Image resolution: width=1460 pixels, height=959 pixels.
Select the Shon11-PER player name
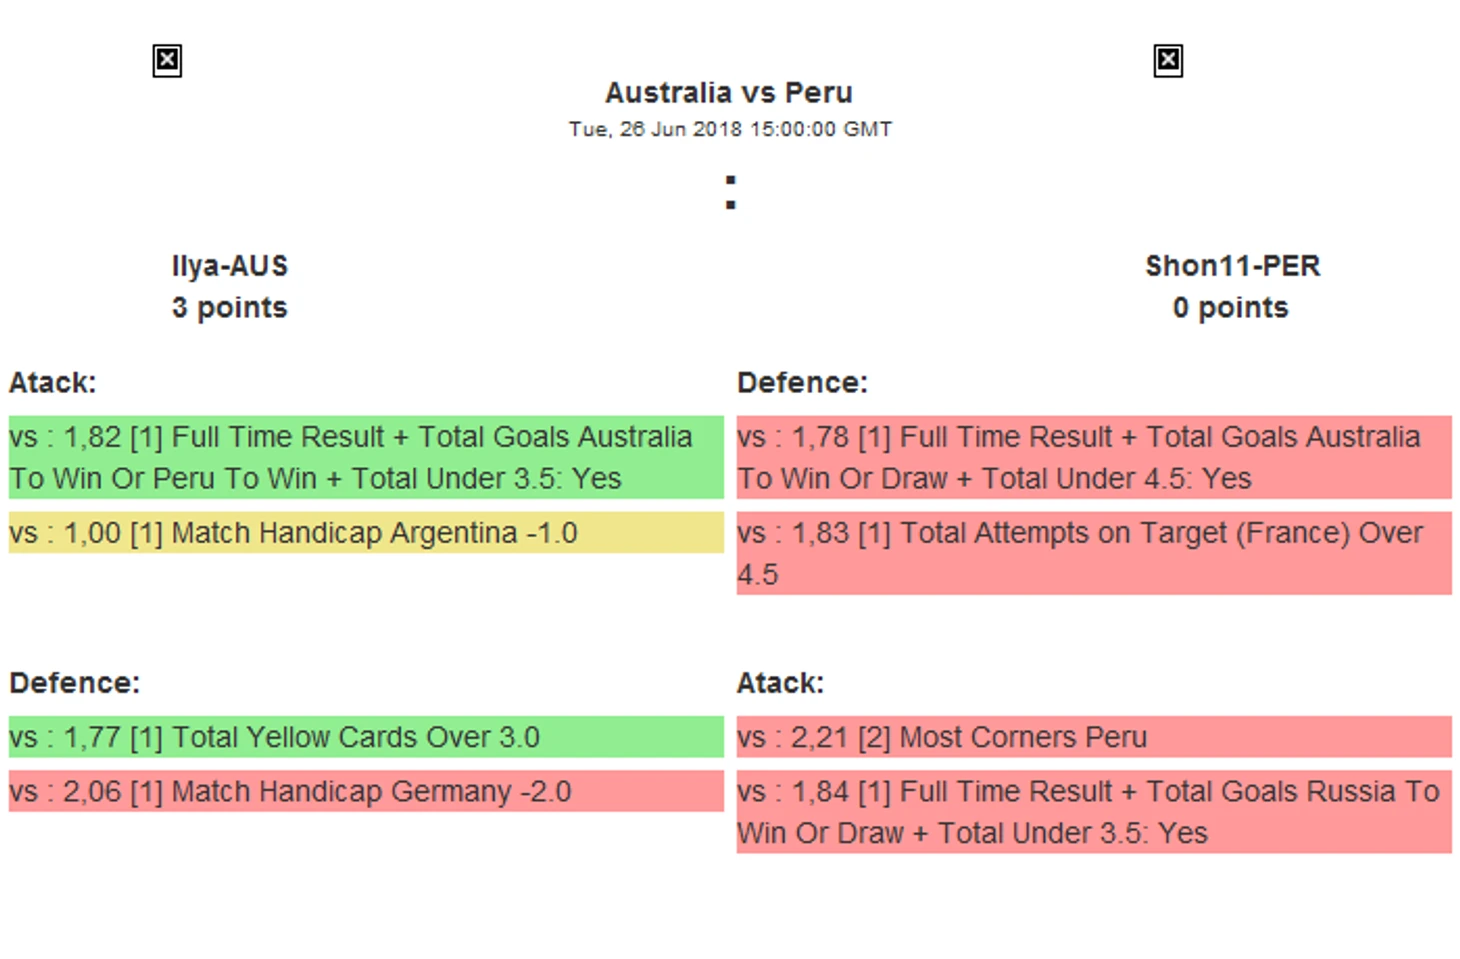click(x=1232, y=266)
